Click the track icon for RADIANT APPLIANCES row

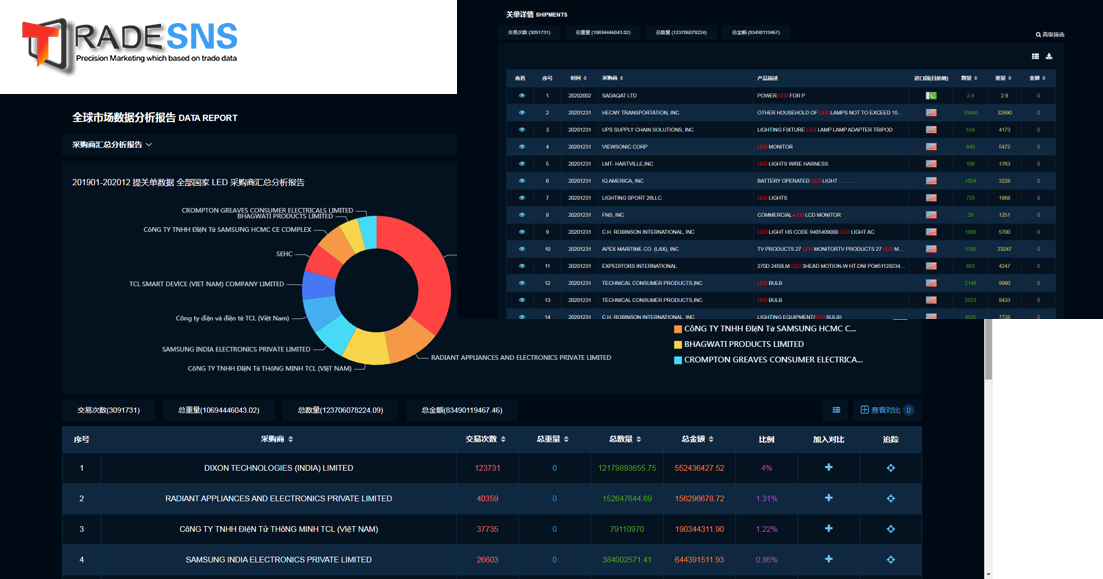pyautogui.click(x=890, y=499)
